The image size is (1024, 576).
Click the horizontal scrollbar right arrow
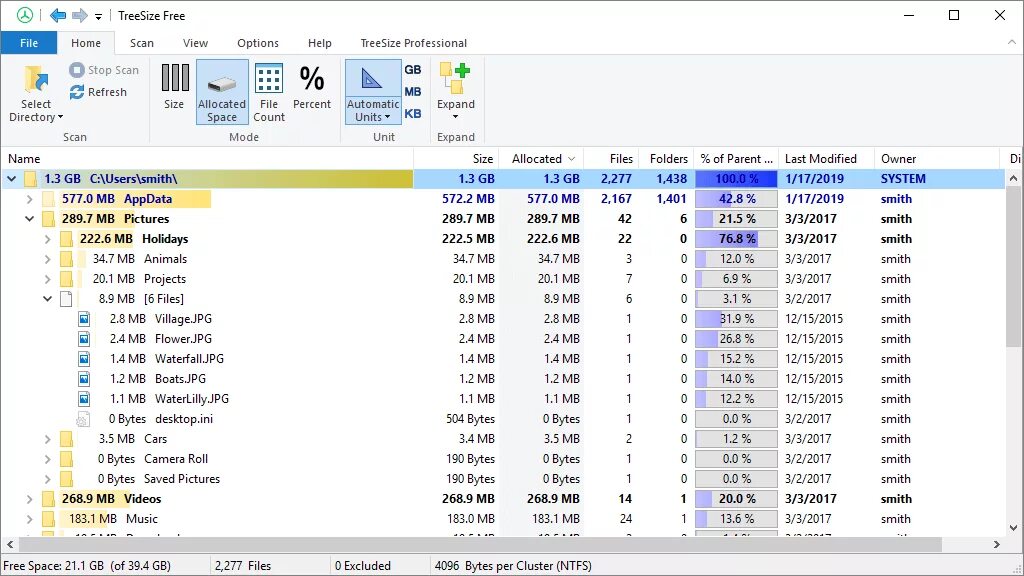(997, 544)
